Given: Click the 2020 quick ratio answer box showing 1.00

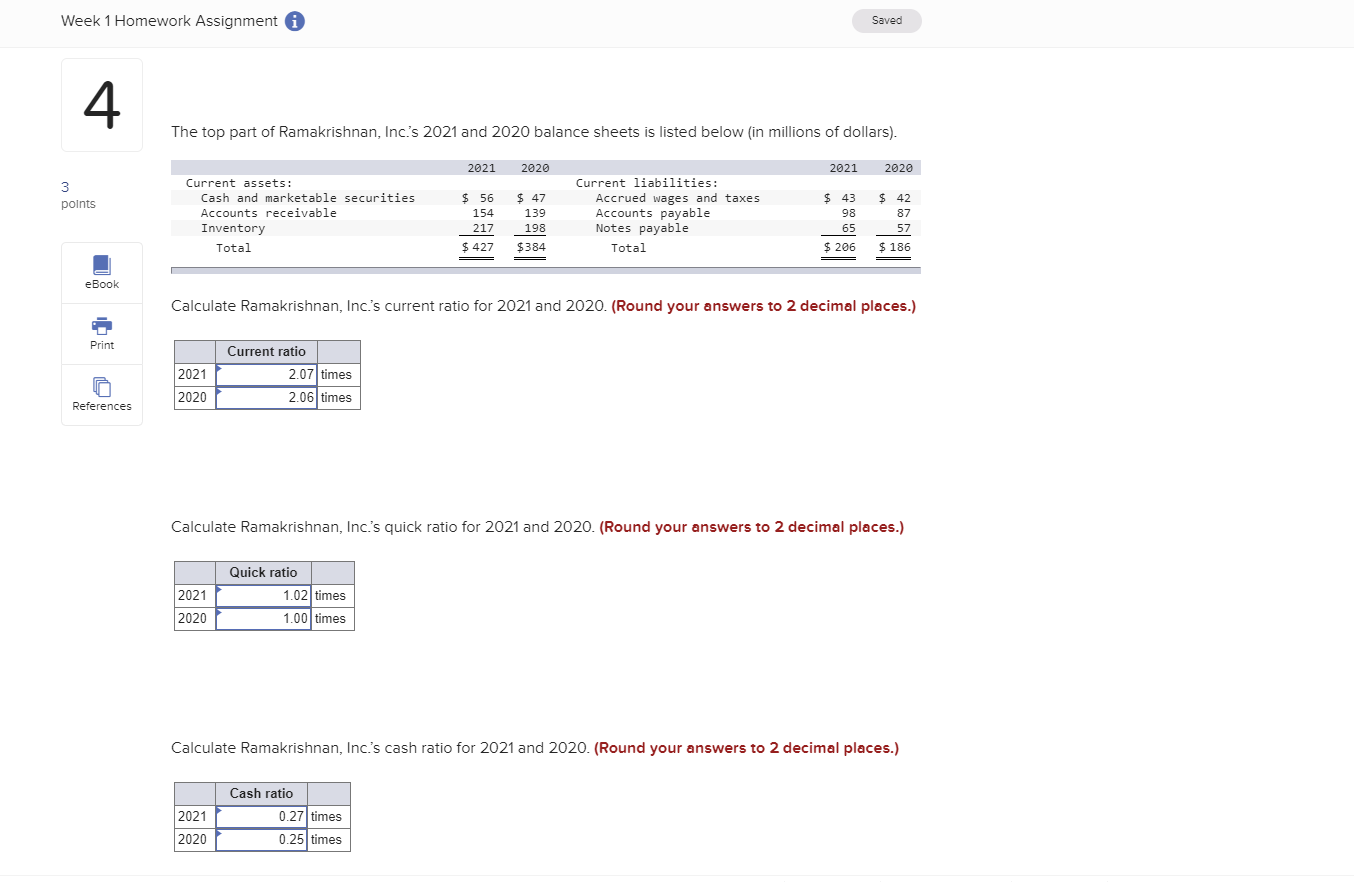Looking at the screenshot, I should [262, 618].
